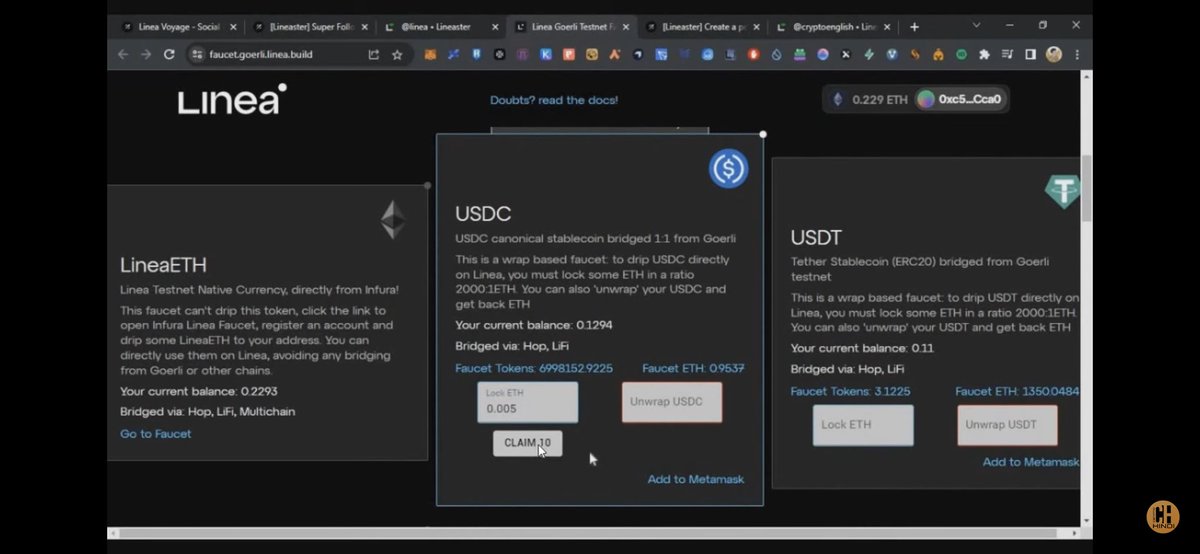Click the USDT card's Lock ETH field
Image resolution: width=1200 pixels, height=554 pixels.
[863, 425]
